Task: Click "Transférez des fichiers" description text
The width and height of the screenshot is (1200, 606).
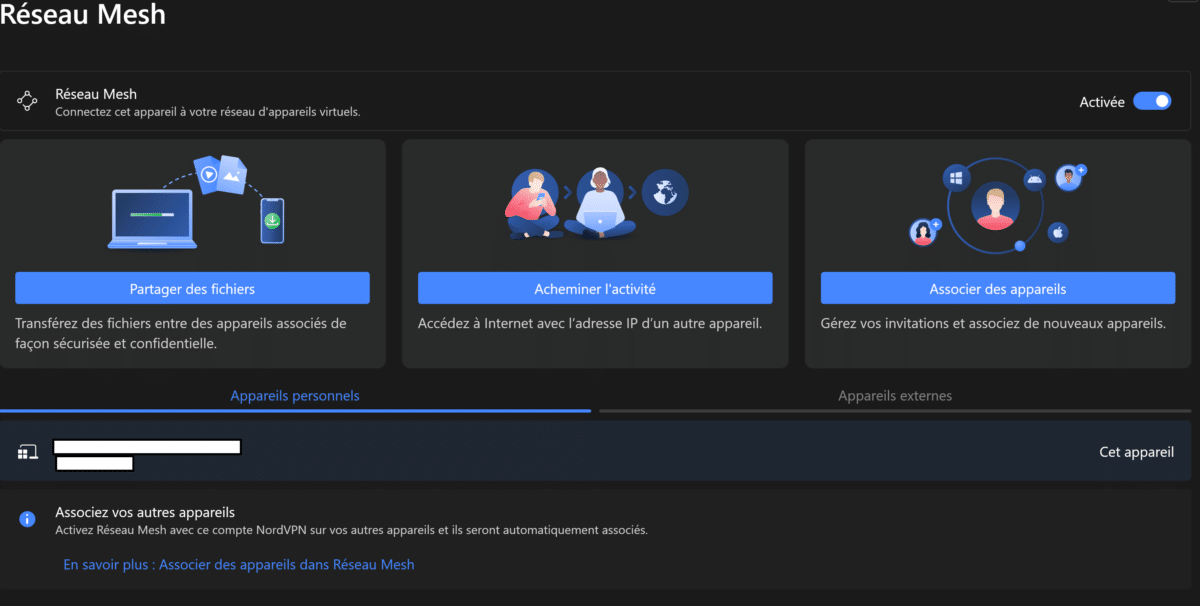Action: (181, 333)
